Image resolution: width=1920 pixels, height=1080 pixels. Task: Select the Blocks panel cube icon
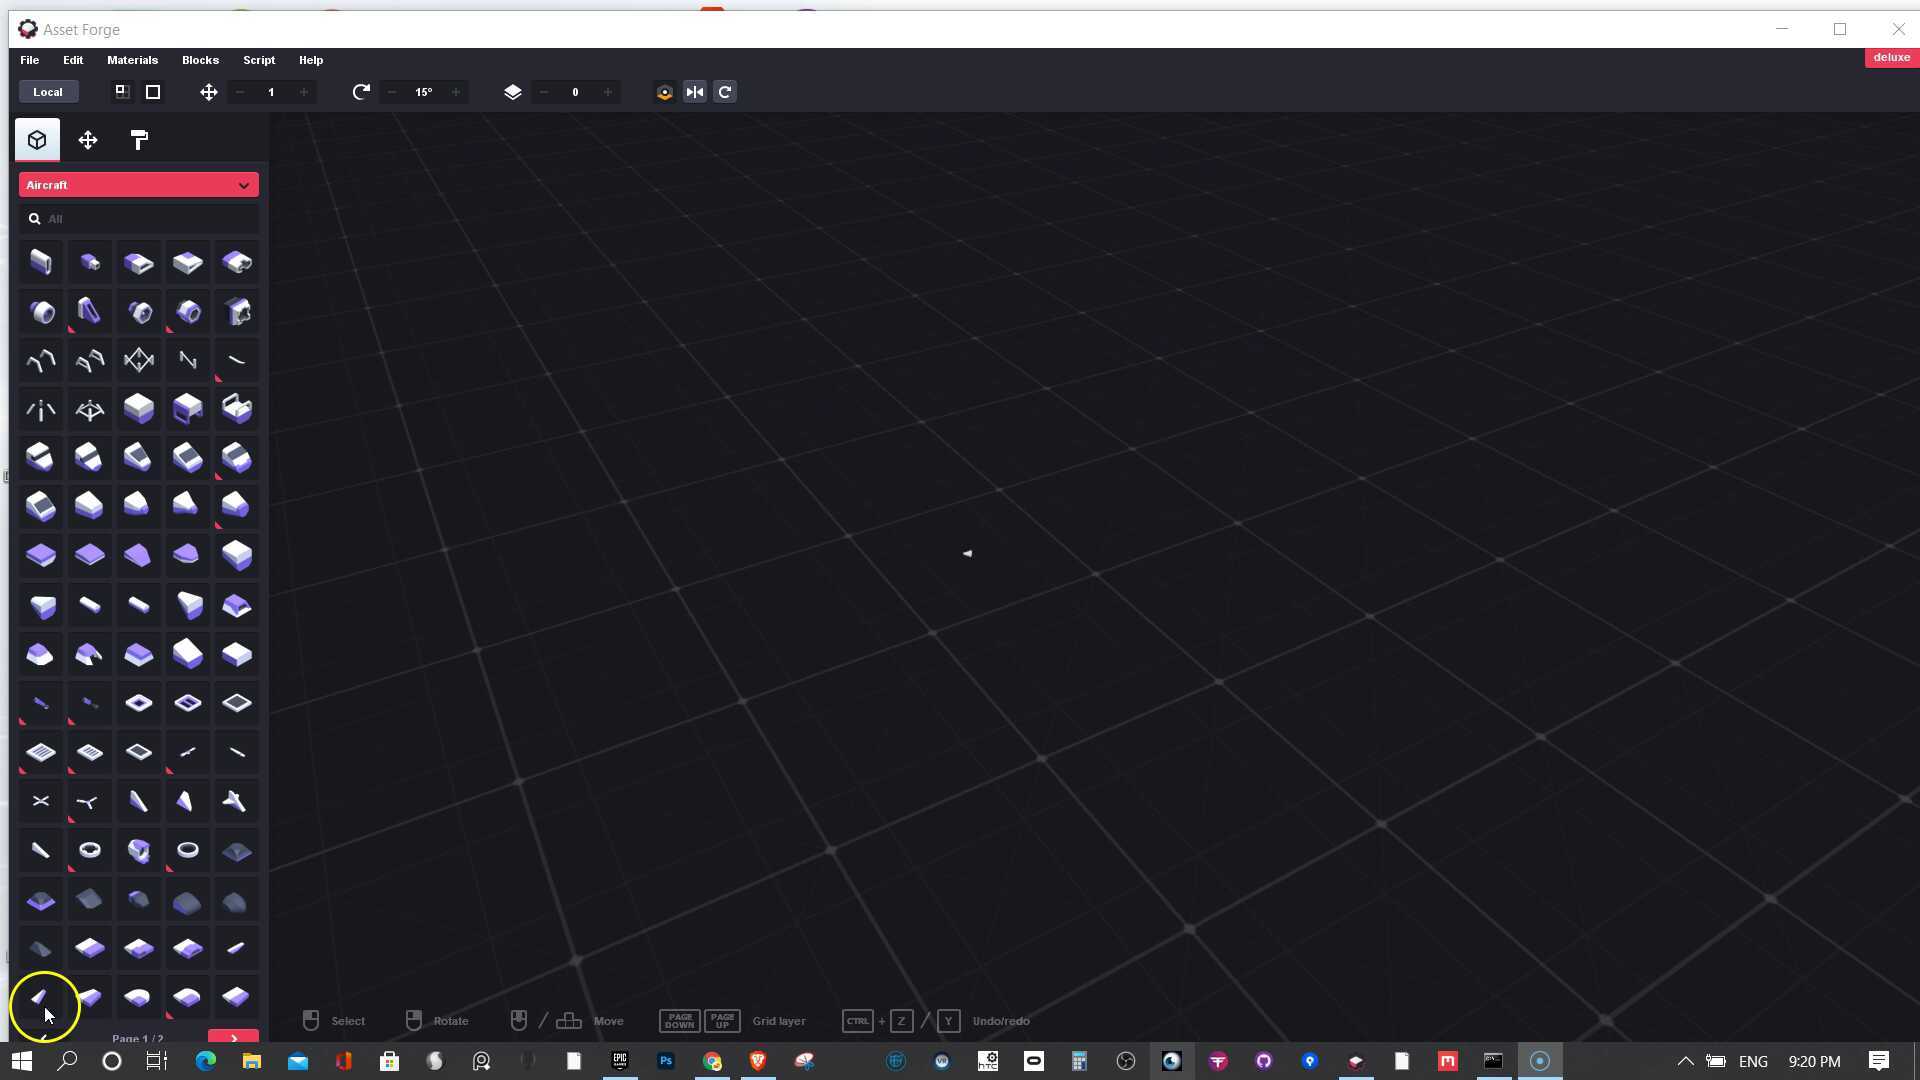click(37, 139)
